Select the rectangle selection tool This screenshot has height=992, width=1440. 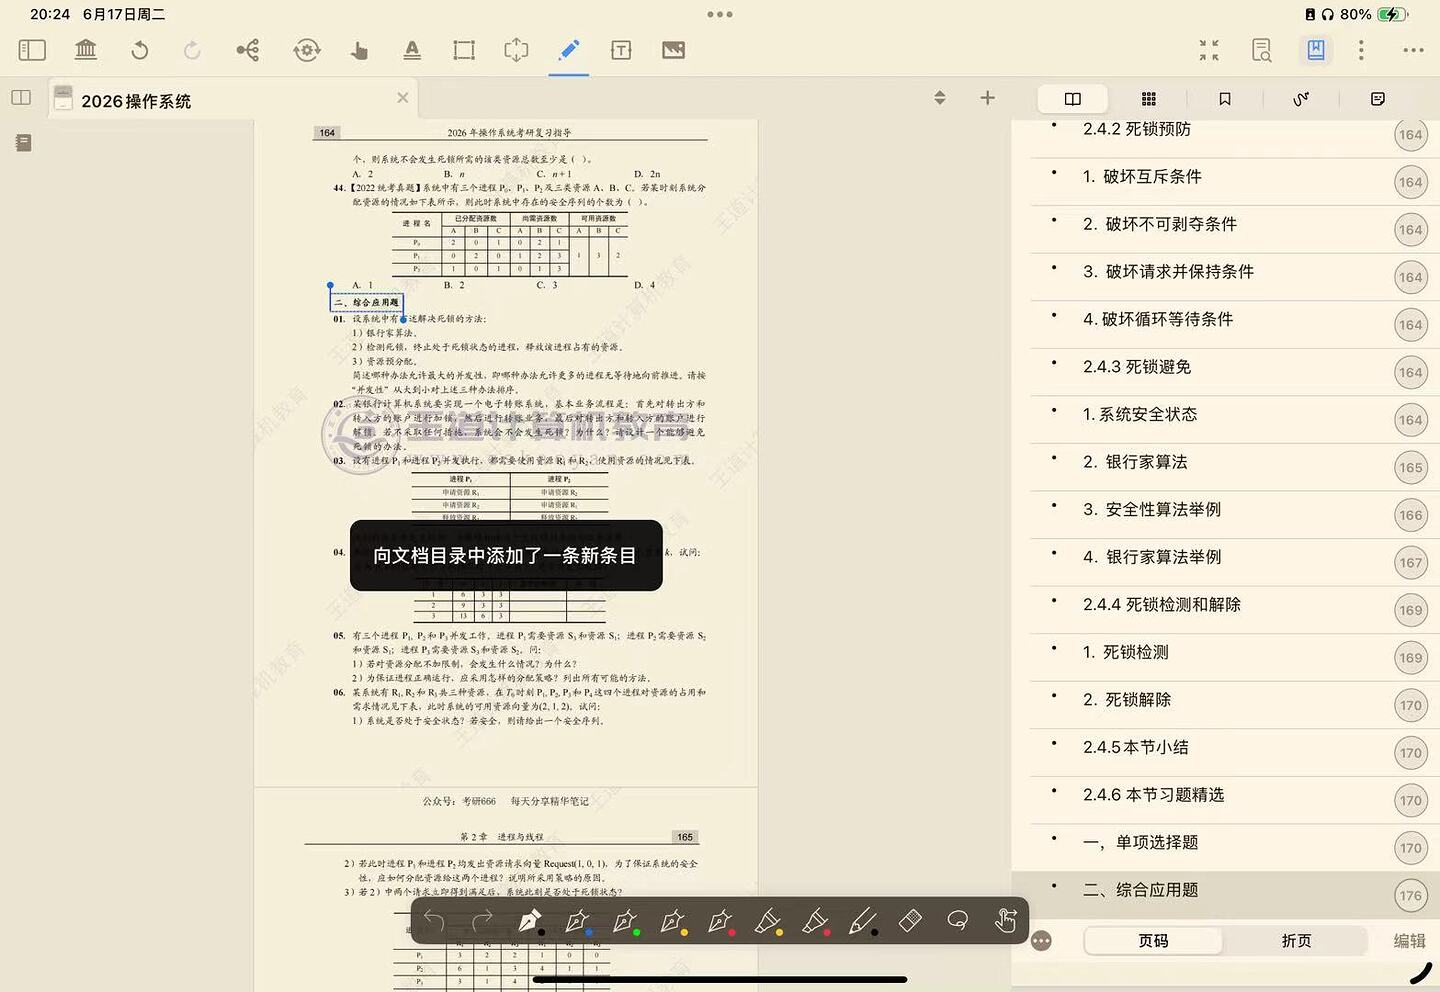tap(464, 50)
